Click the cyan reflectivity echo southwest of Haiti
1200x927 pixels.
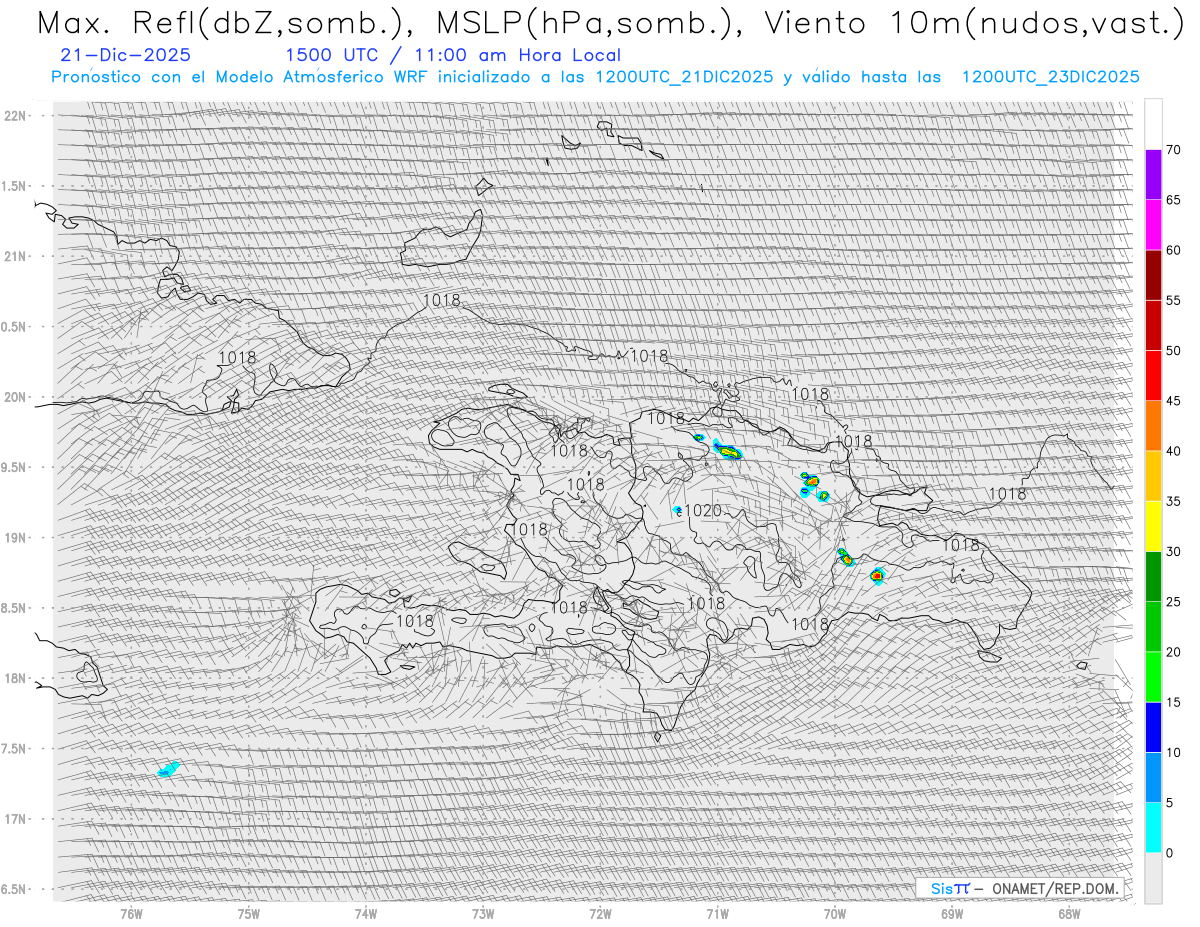pos(168,769)
